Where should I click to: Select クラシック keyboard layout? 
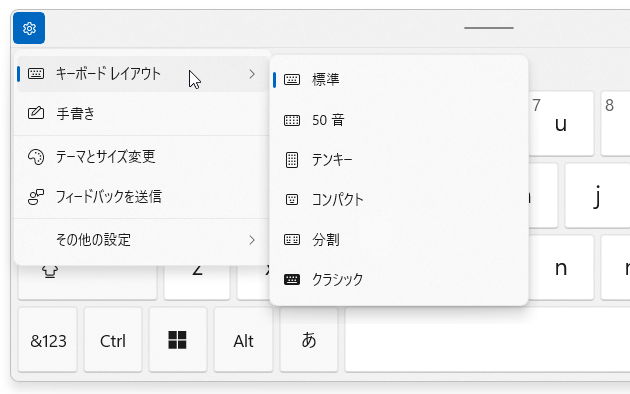click(399, 280)
